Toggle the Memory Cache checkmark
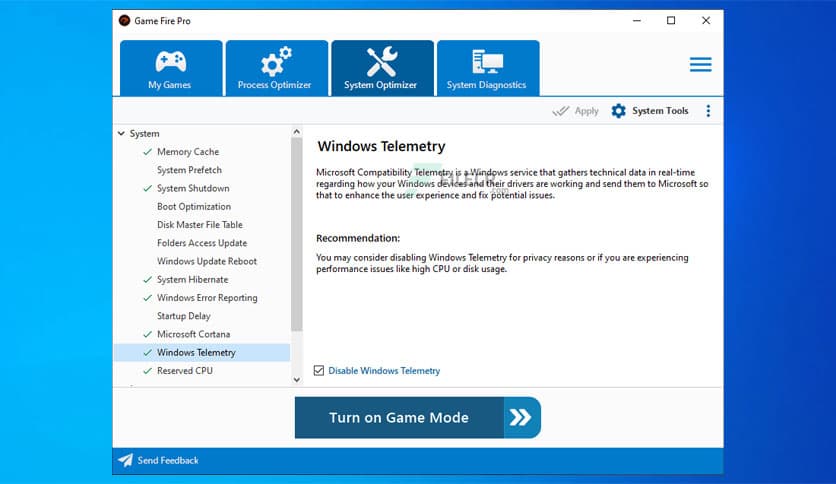Image resolution: width=836 pixels, height=484 pixels. click(147, 152)
